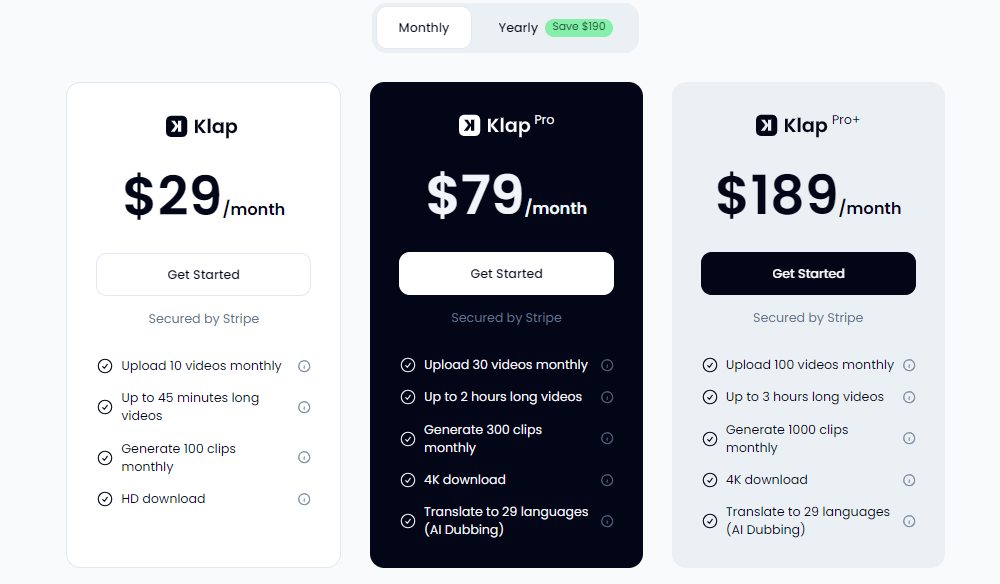
Task: Click Get Started on $189 Pro+ plan
Action: [808, 274]
